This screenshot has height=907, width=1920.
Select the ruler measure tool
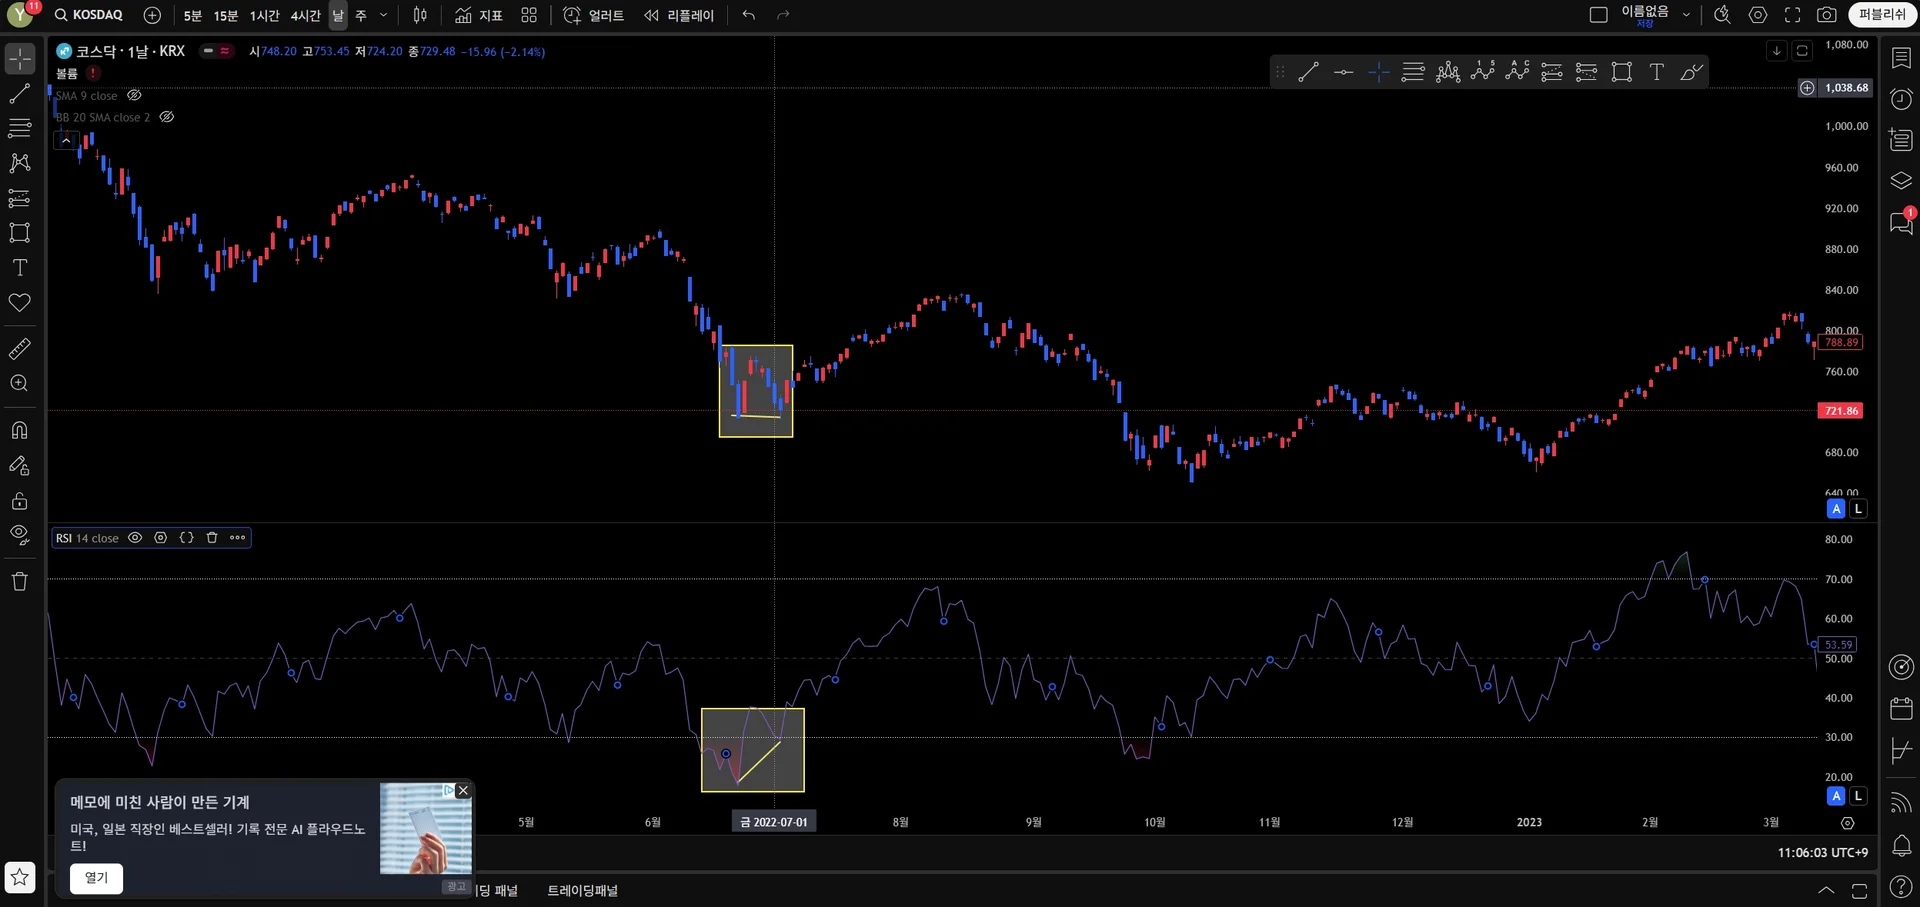[x=20, y=349]
